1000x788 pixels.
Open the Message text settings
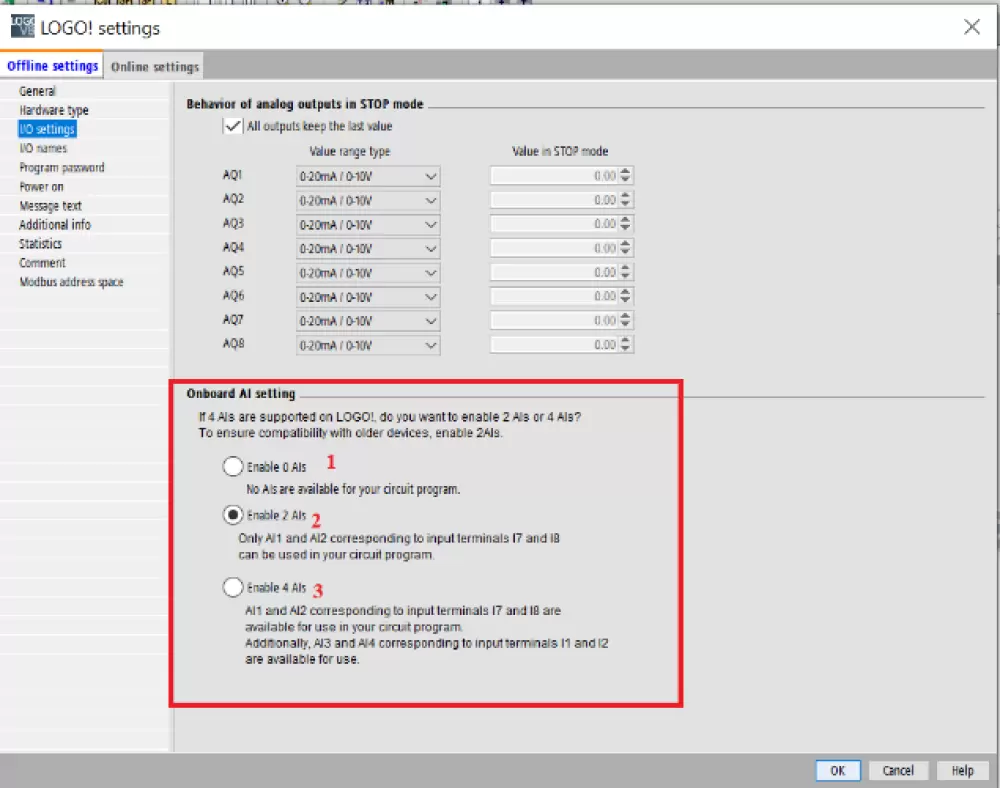50,206
